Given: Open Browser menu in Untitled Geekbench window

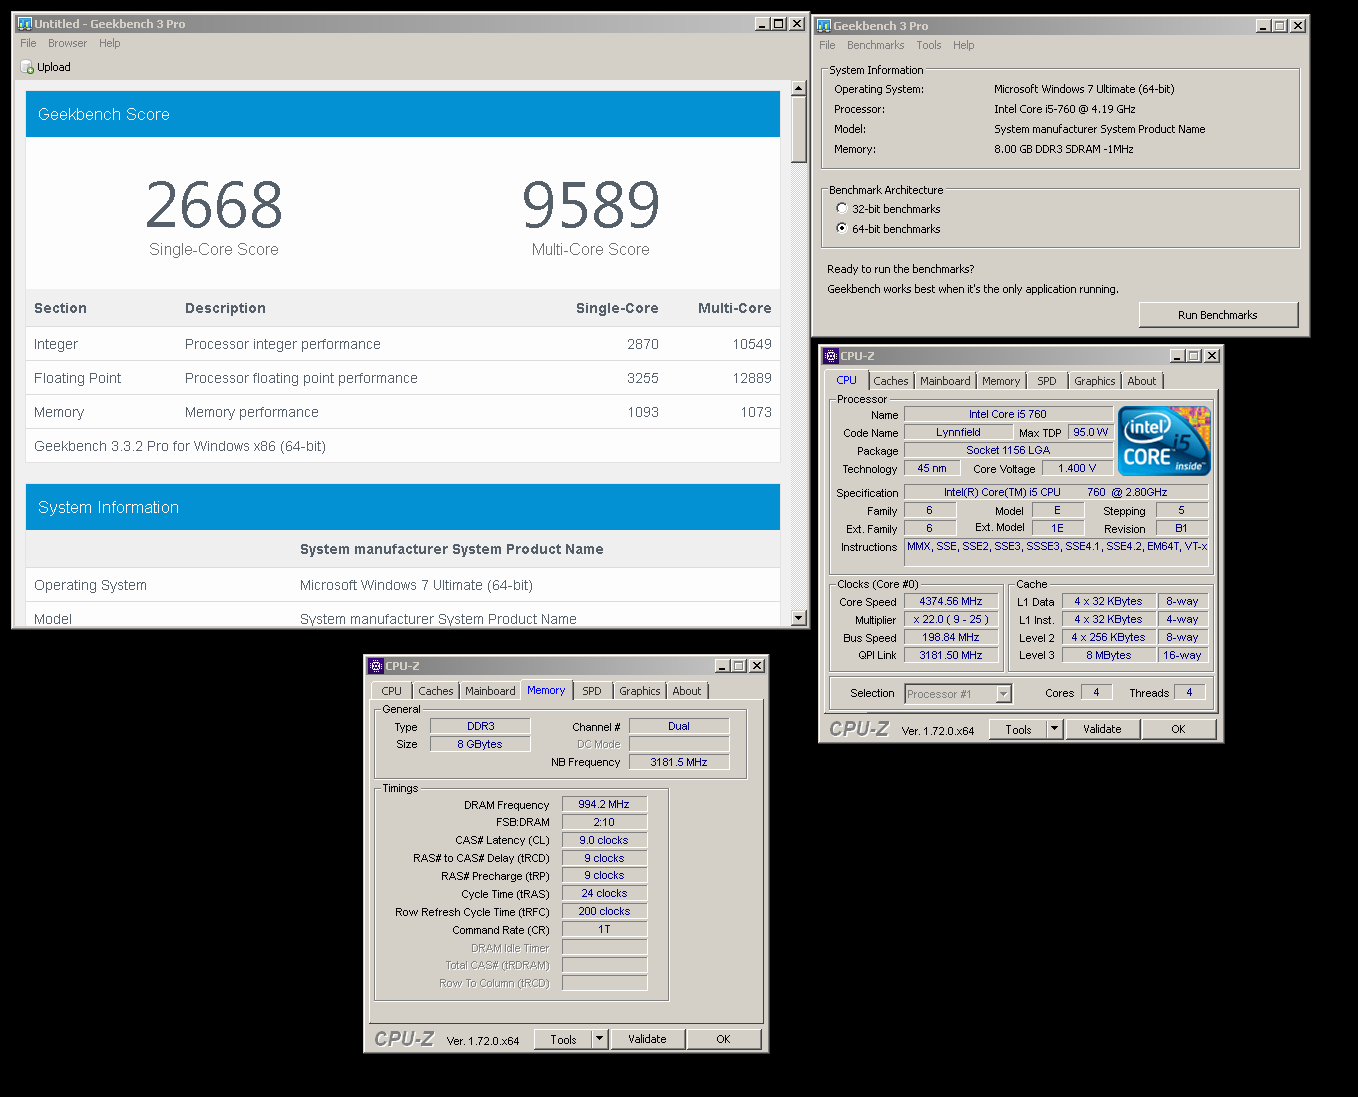Looking at the screenshot, I should [67, 43].
